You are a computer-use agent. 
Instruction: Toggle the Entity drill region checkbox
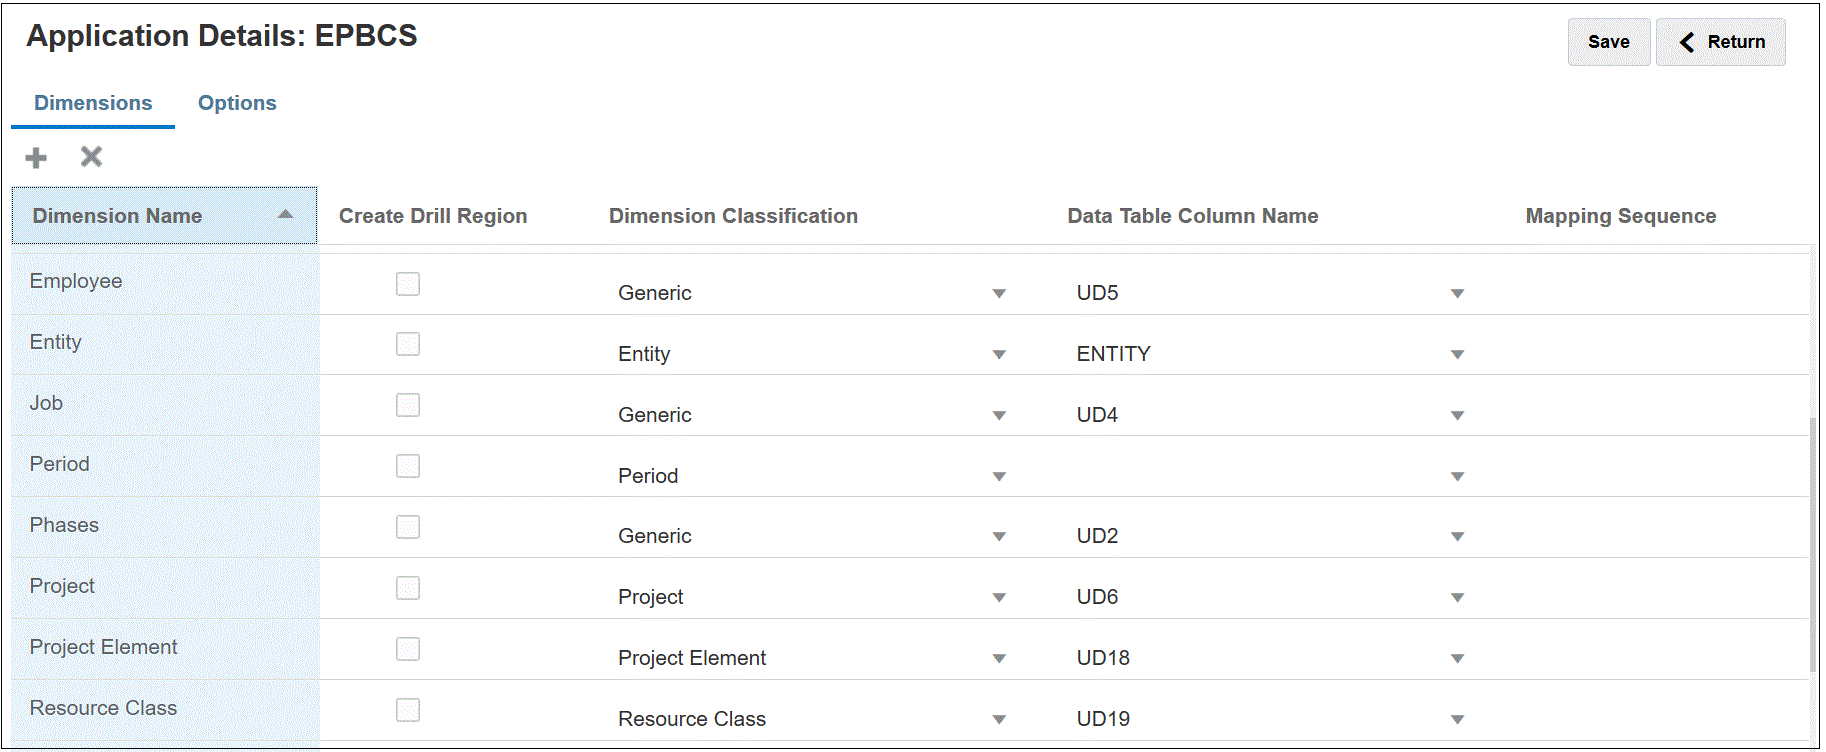[x=408, y=344]
